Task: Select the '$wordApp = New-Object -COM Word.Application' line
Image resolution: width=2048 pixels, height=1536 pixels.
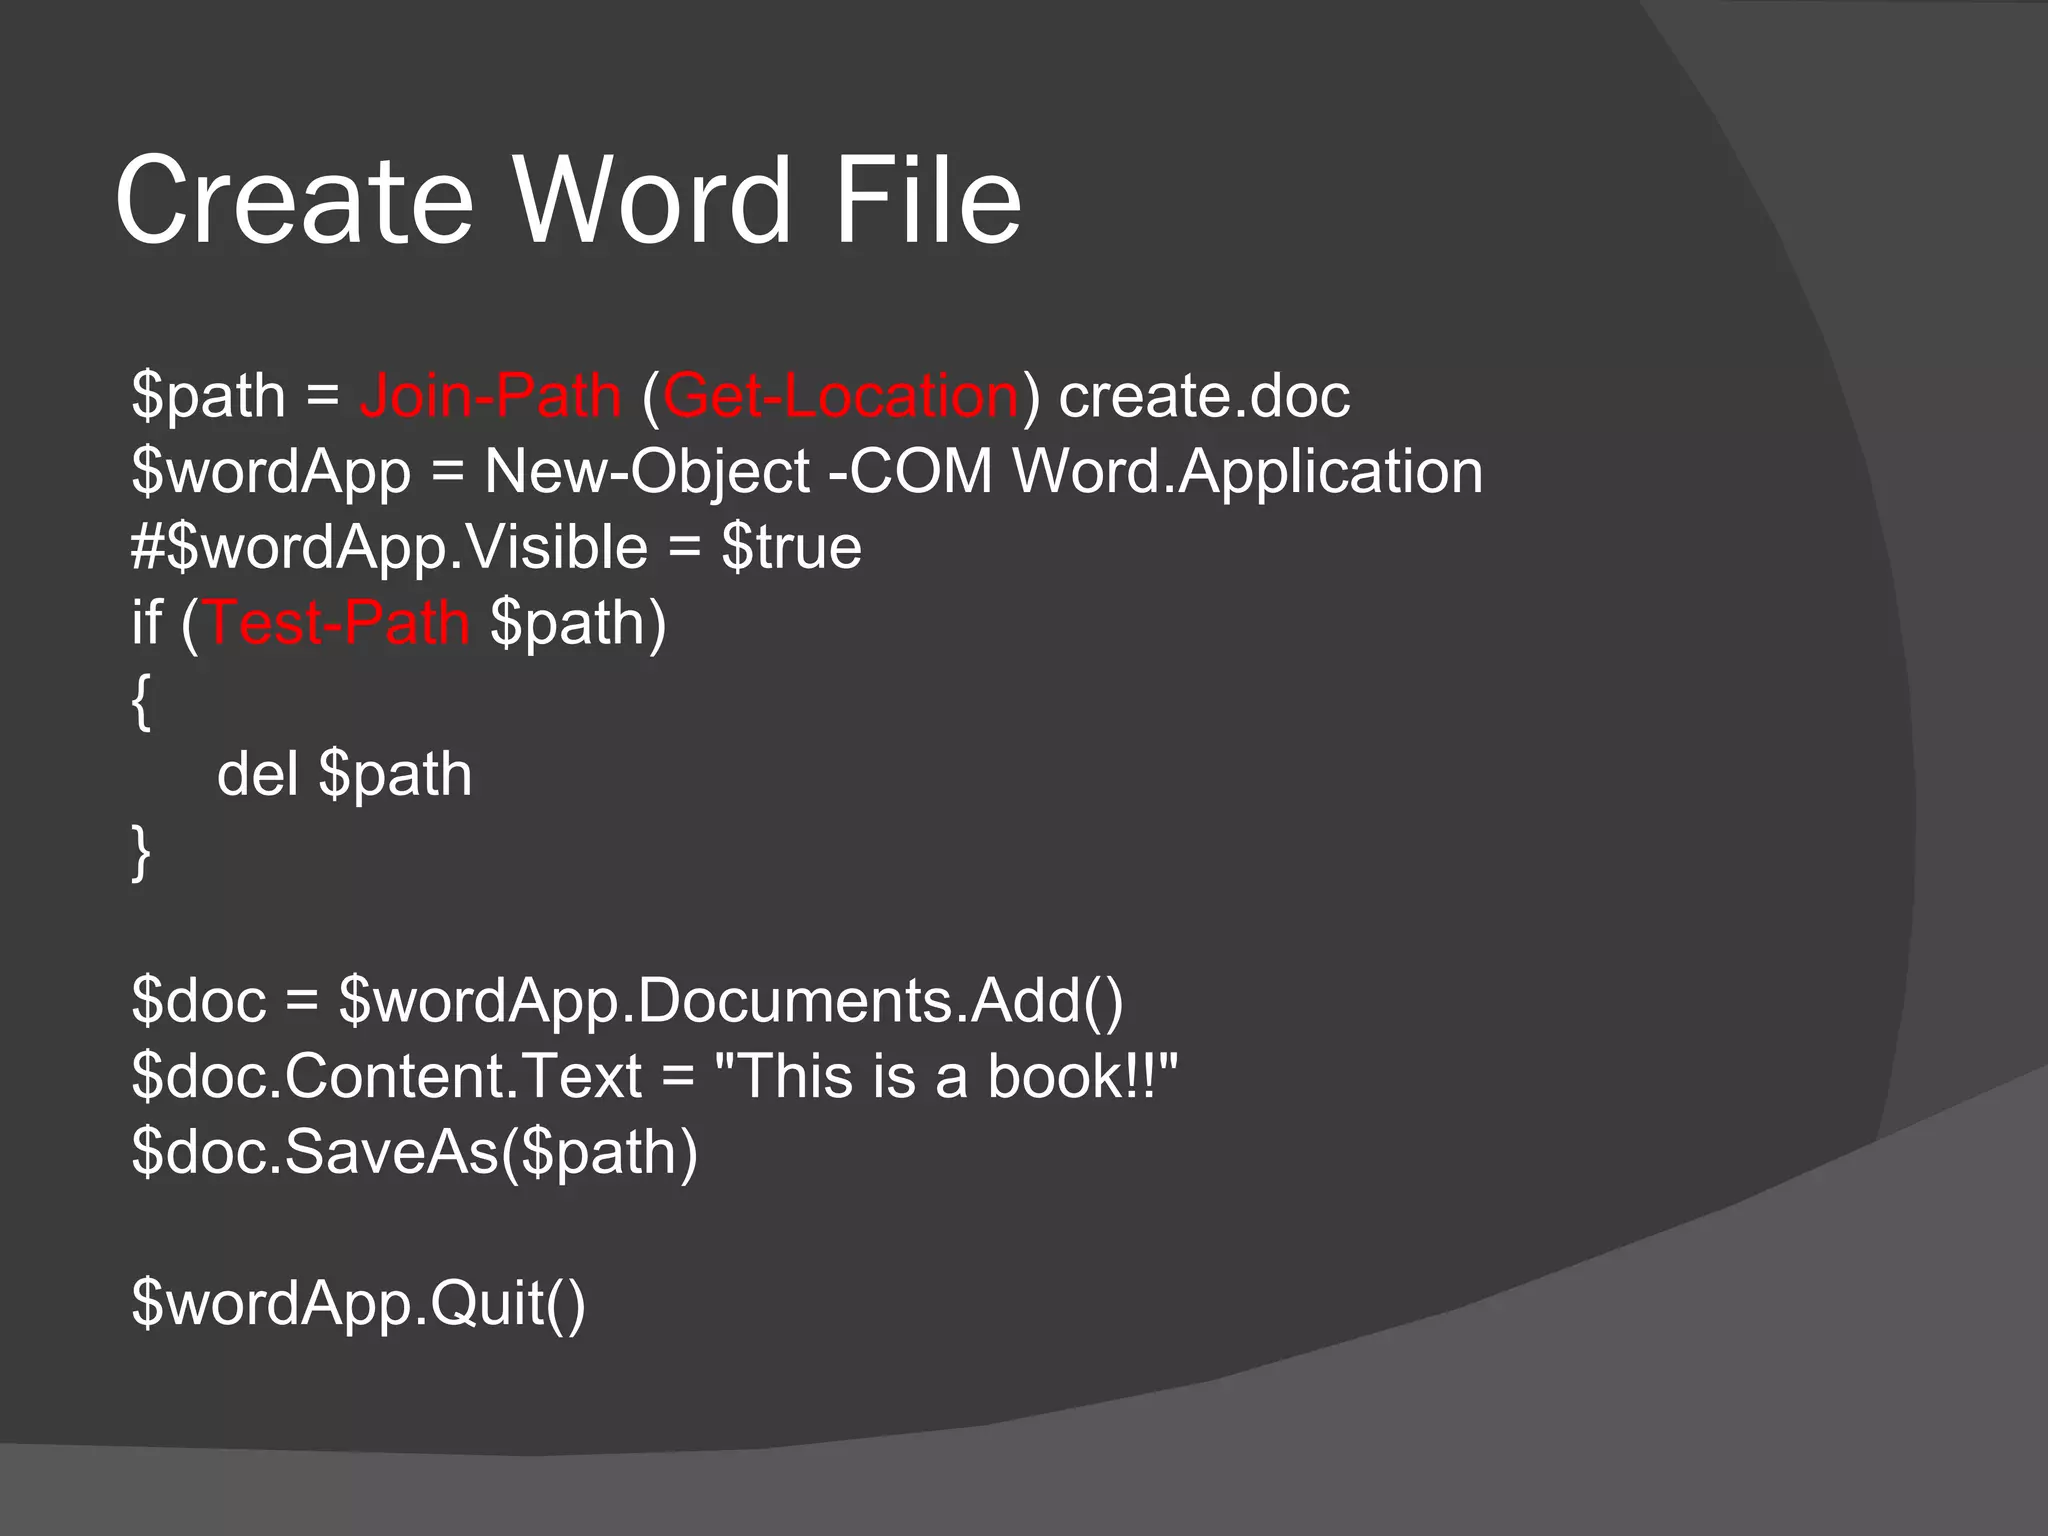Action: tap(807, 472)
